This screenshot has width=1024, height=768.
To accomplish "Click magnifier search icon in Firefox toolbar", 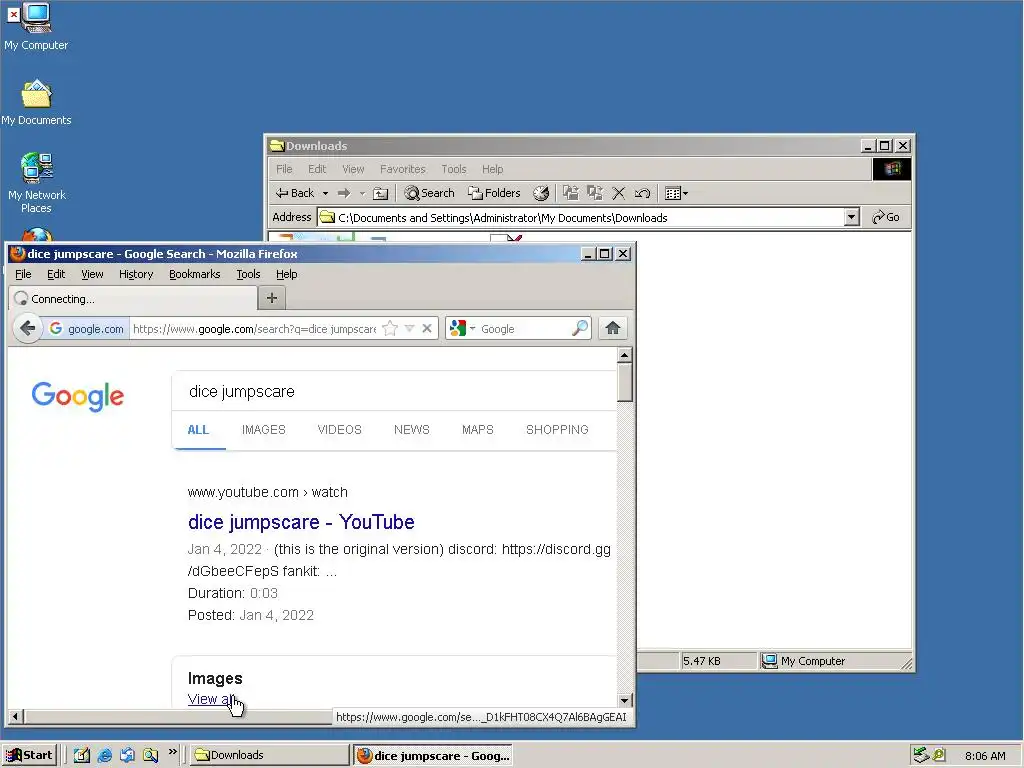I will coord(579,328).
